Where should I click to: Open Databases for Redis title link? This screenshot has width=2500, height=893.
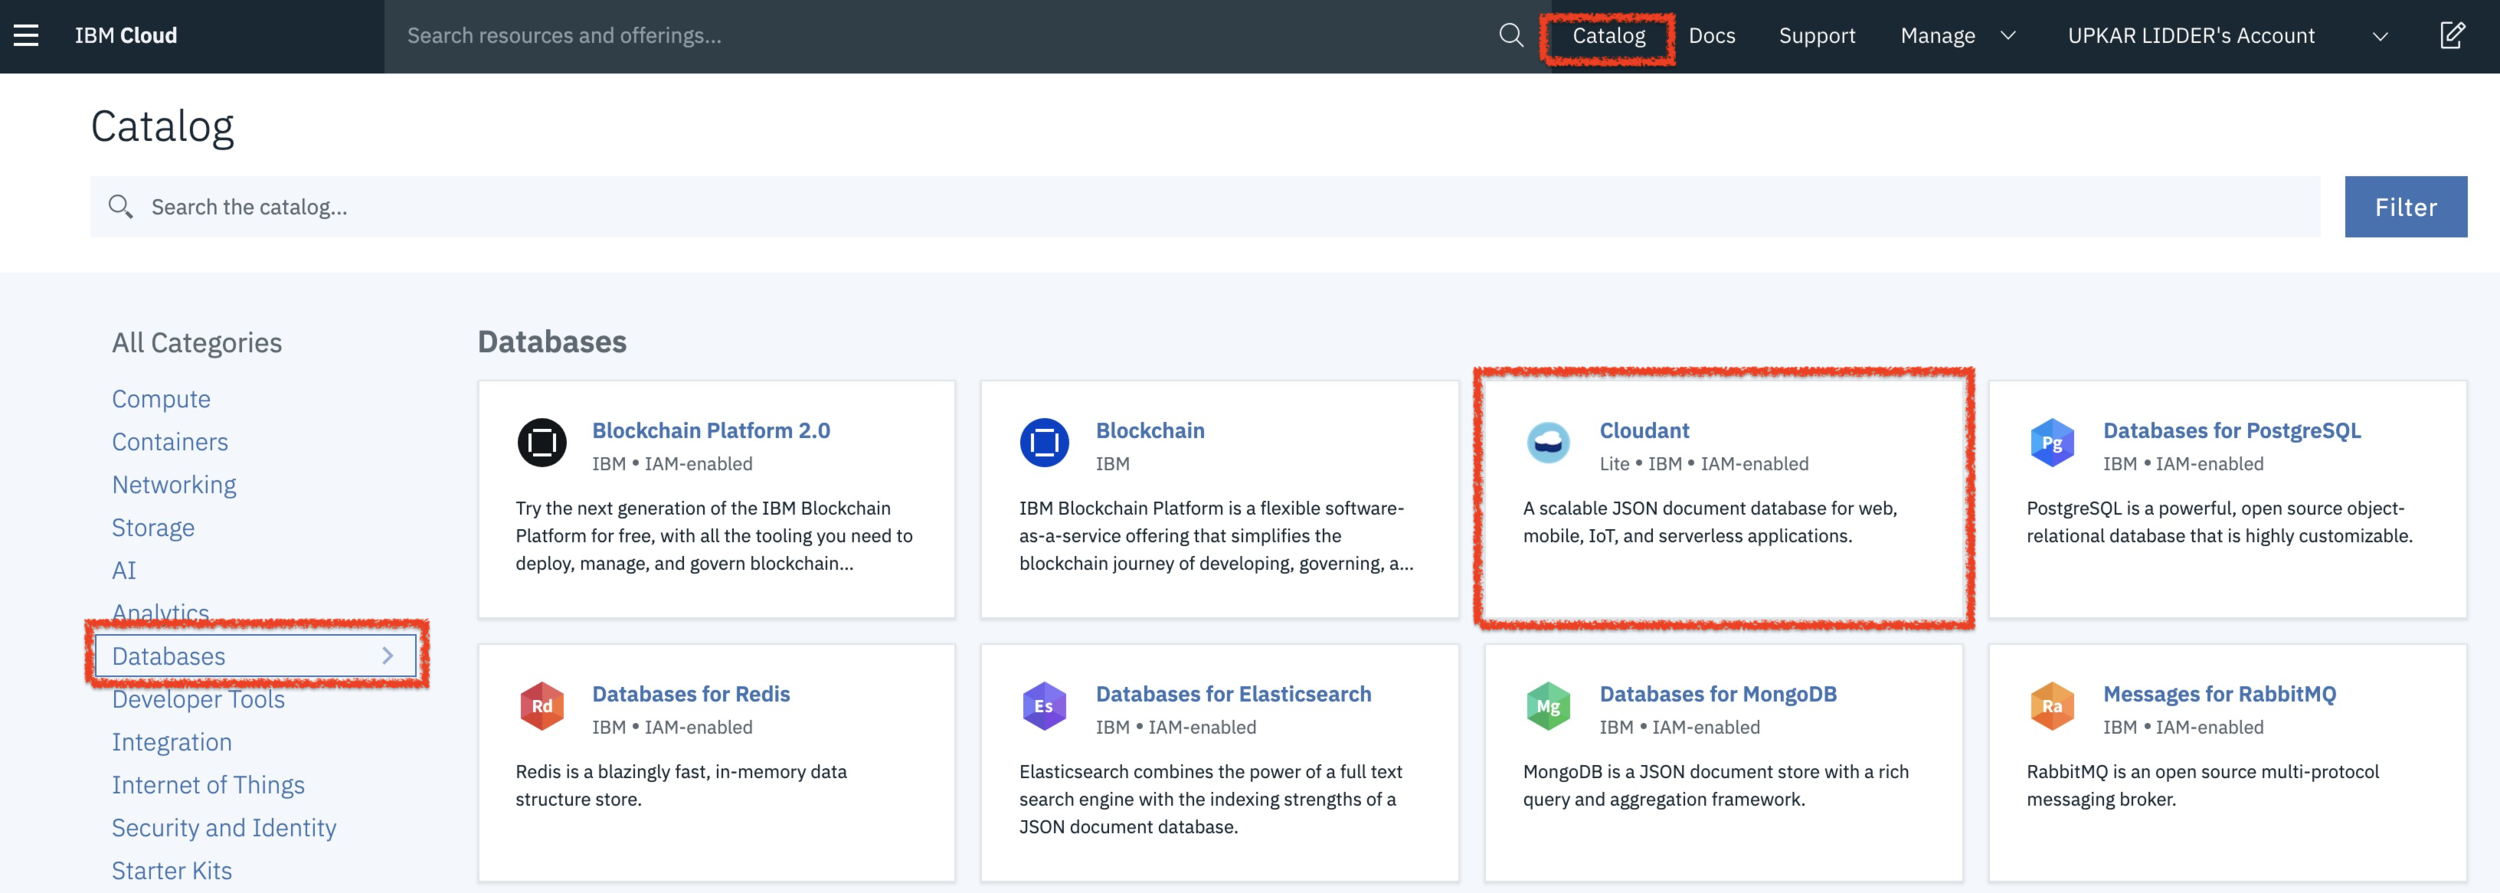point(691,694)
